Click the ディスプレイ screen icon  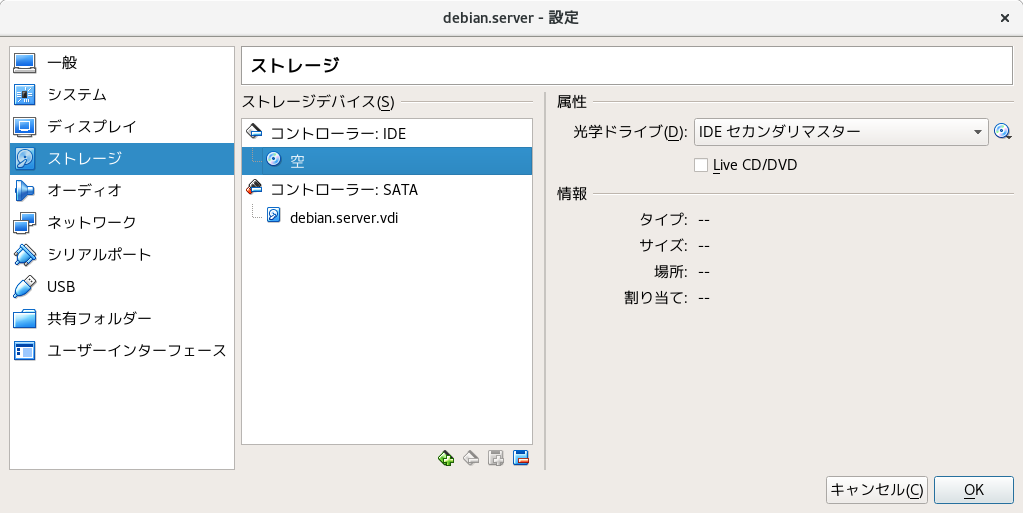[25, 127]
